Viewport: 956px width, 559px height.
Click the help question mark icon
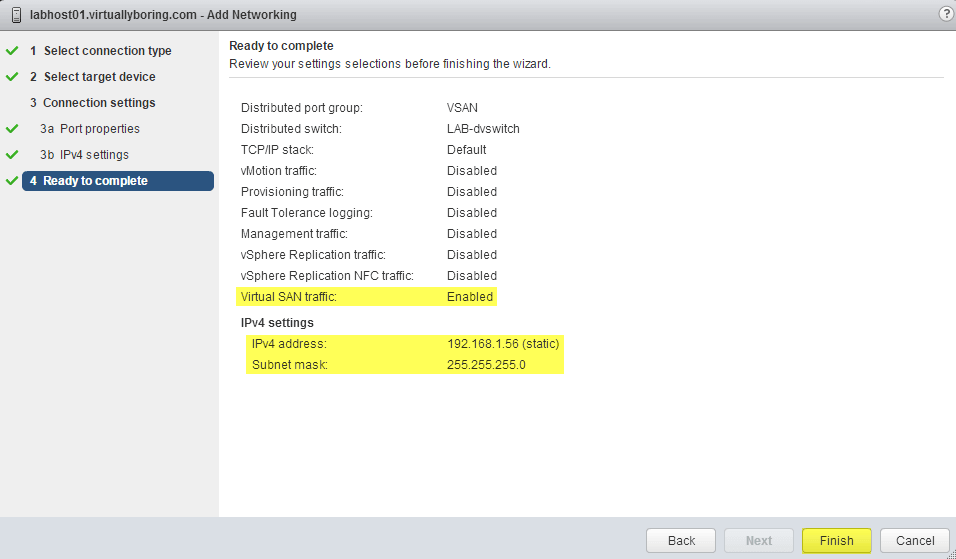pyautogui.click(x=946, y=14)
